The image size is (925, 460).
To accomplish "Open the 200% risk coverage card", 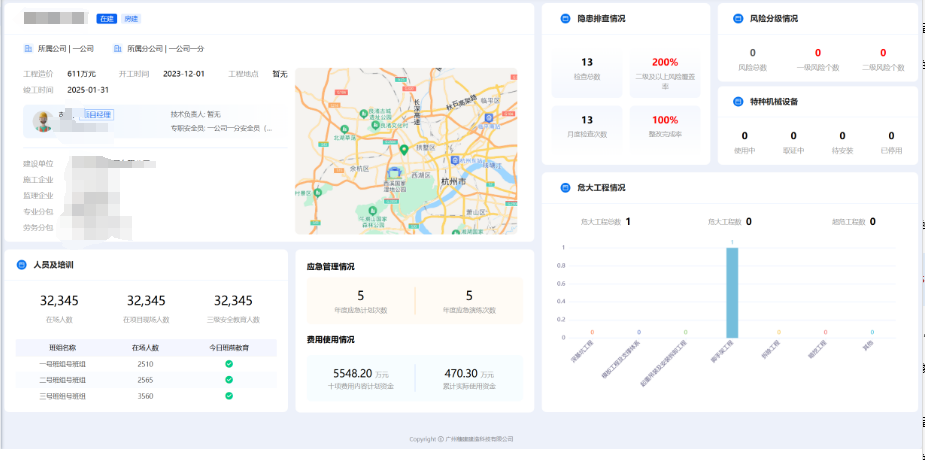I will tap(665, 73).
